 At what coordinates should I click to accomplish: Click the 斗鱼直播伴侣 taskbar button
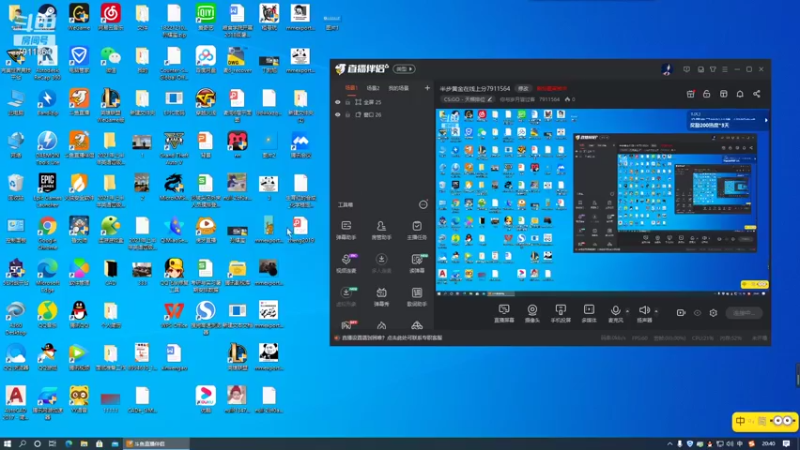156,444
